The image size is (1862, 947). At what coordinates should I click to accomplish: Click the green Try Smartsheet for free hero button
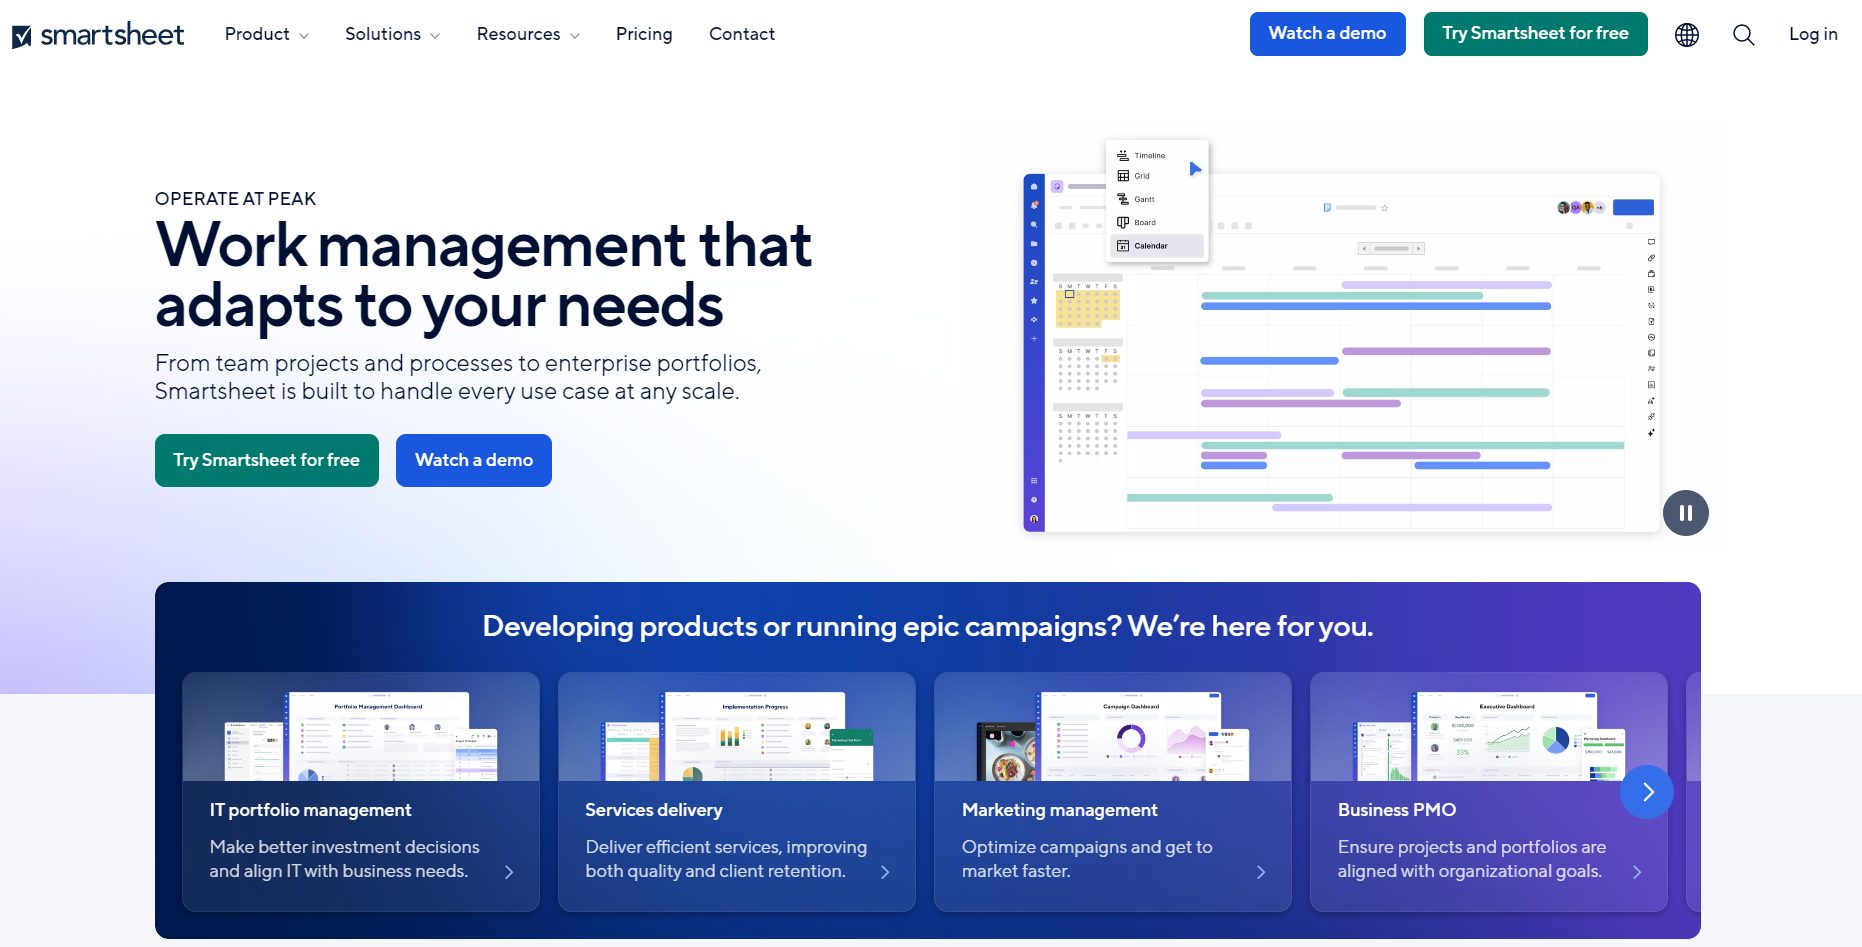[267, 460]
